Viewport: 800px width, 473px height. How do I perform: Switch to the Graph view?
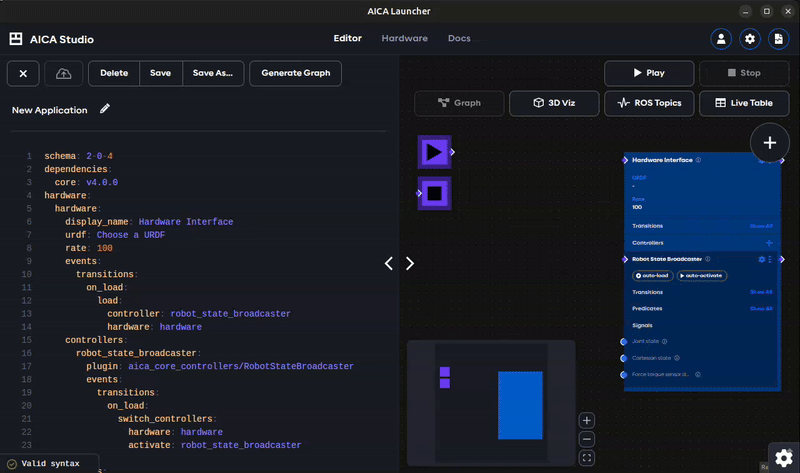coord(459,103)
